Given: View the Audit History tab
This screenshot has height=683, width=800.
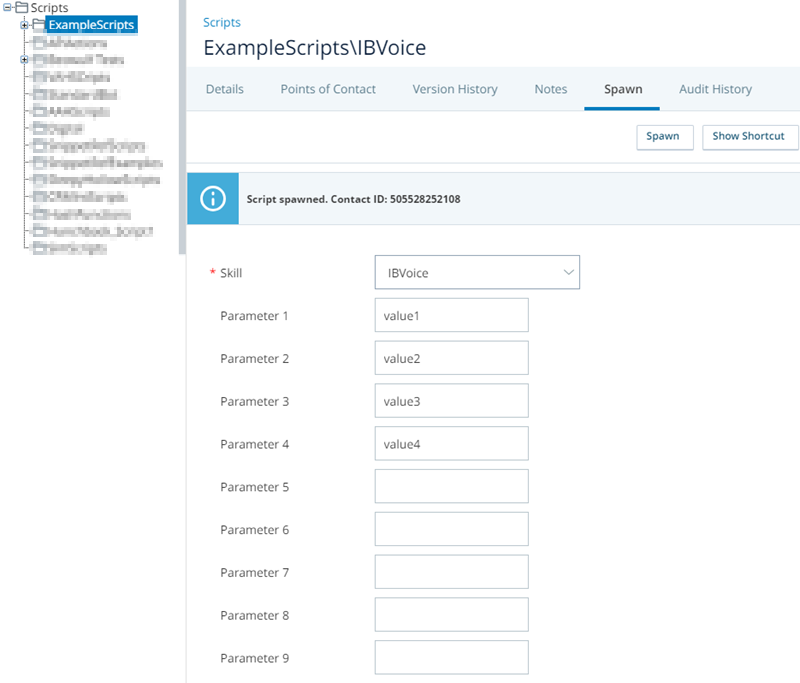Looking at the screenshot, I should [x=715, y=89].
